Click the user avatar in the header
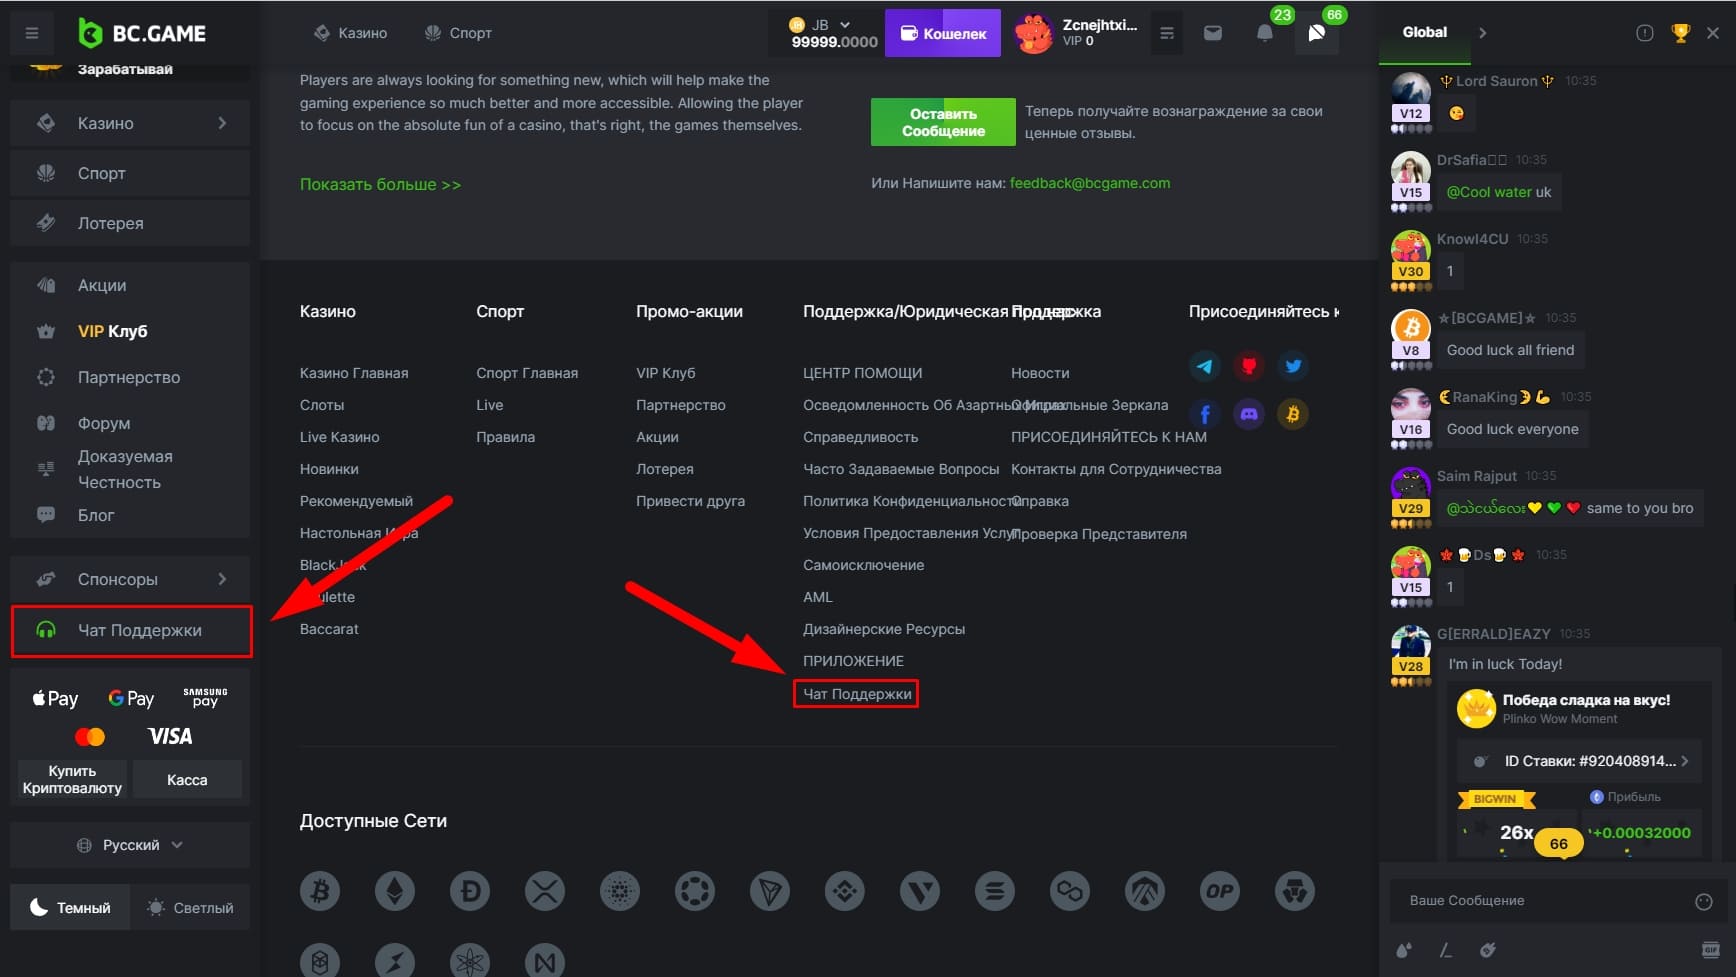The height and width of the screenshot is (977, 1736). (1033, 33)
